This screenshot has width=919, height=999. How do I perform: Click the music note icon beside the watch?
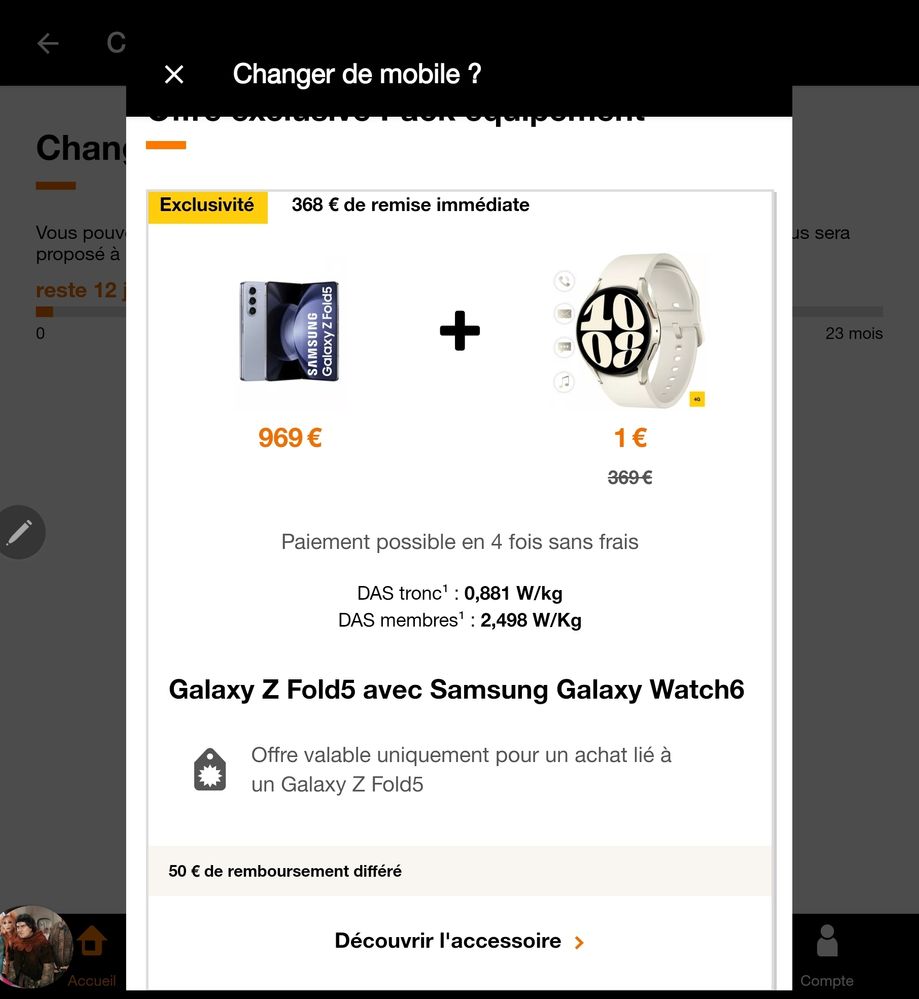tap(565, 381)
